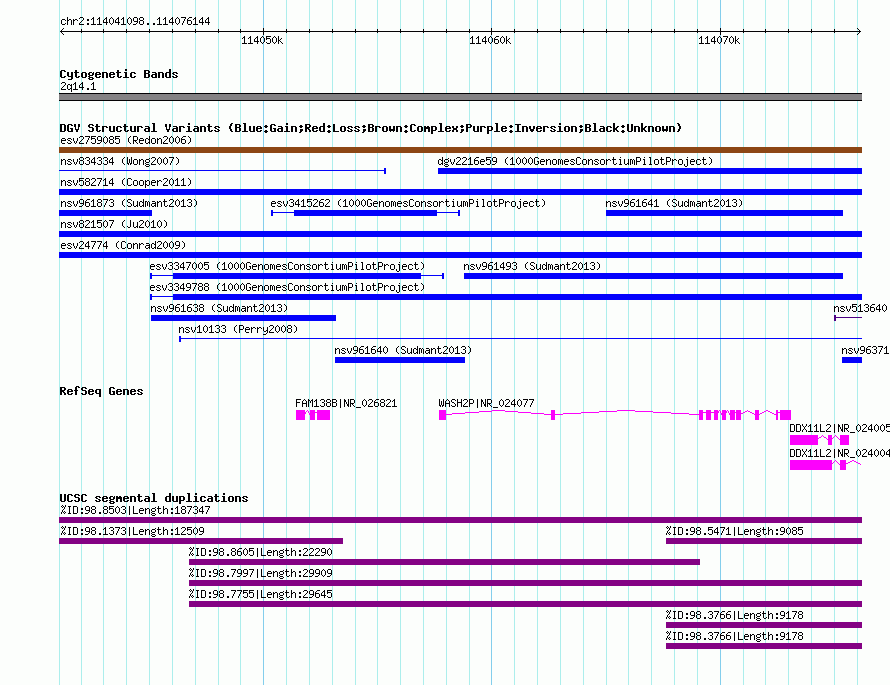Select duplication %ID:98.7755|Length:29645 label
Screen dimensions: 890x685
(261, 594)
